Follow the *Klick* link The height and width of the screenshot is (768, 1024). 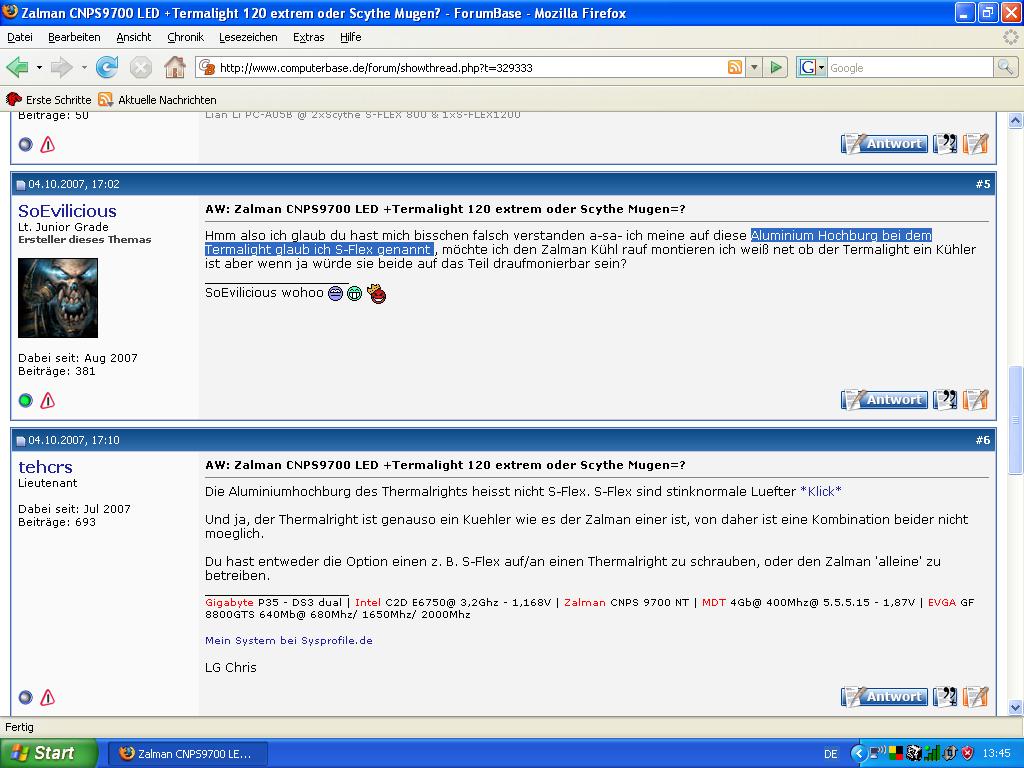click(x=821, y=491)
